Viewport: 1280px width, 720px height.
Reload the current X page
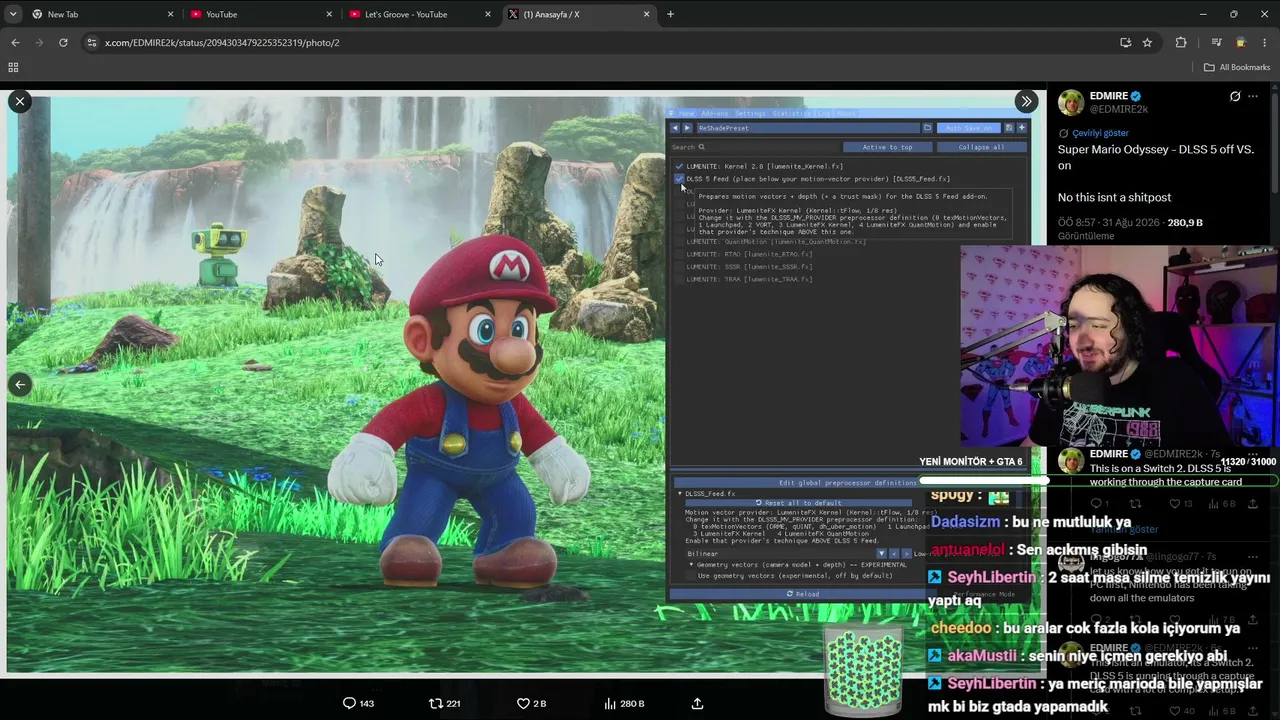point(63,42)
